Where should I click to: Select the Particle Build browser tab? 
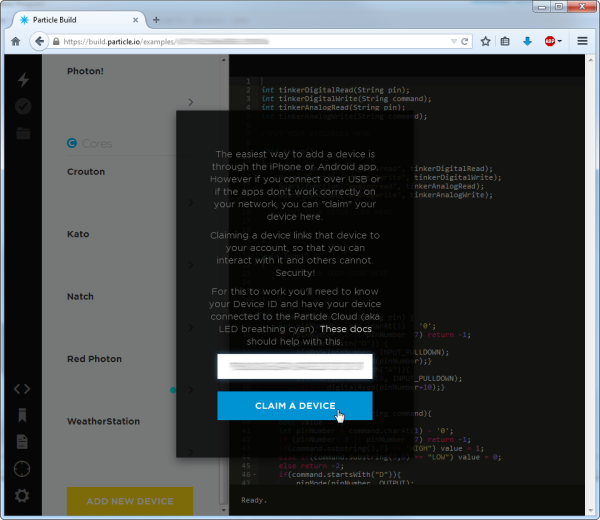pos(78,20)
